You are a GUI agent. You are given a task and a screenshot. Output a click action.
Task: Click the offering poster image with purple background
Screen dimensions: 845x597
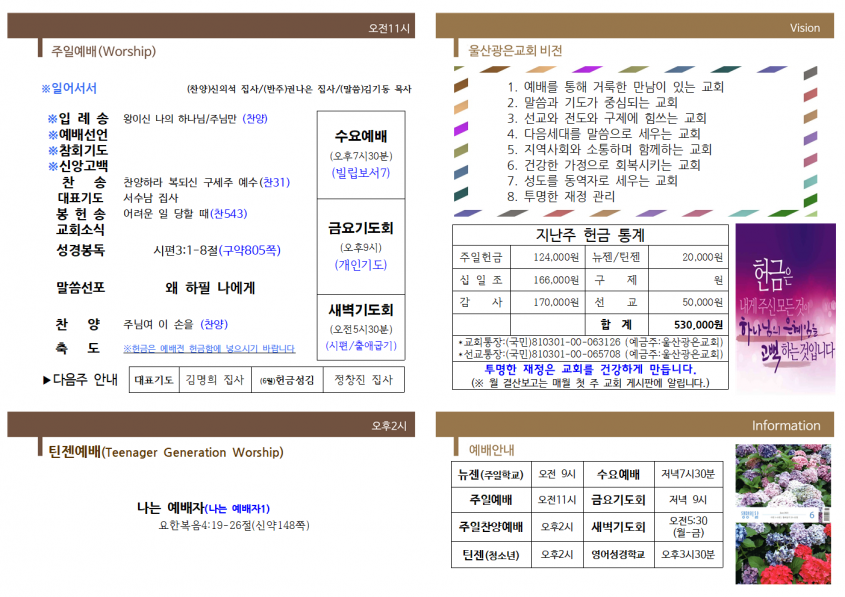(x=785, y=306)
